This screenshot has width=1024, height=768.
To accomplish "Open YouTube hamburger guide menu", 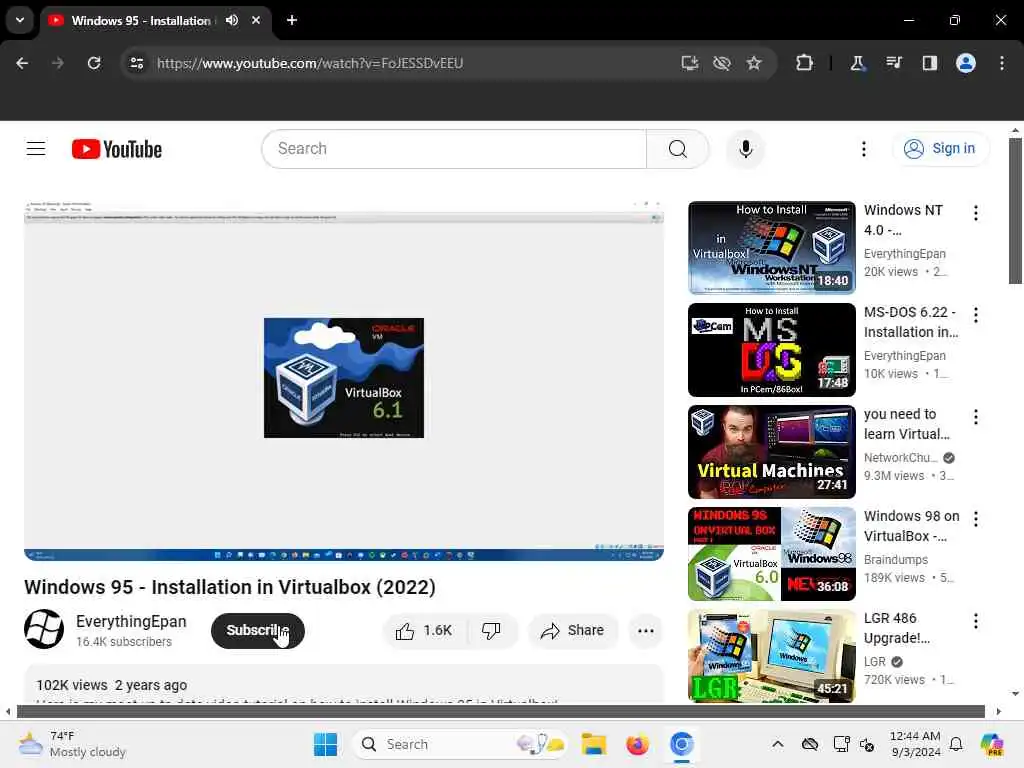I will (x=36, y=149).
